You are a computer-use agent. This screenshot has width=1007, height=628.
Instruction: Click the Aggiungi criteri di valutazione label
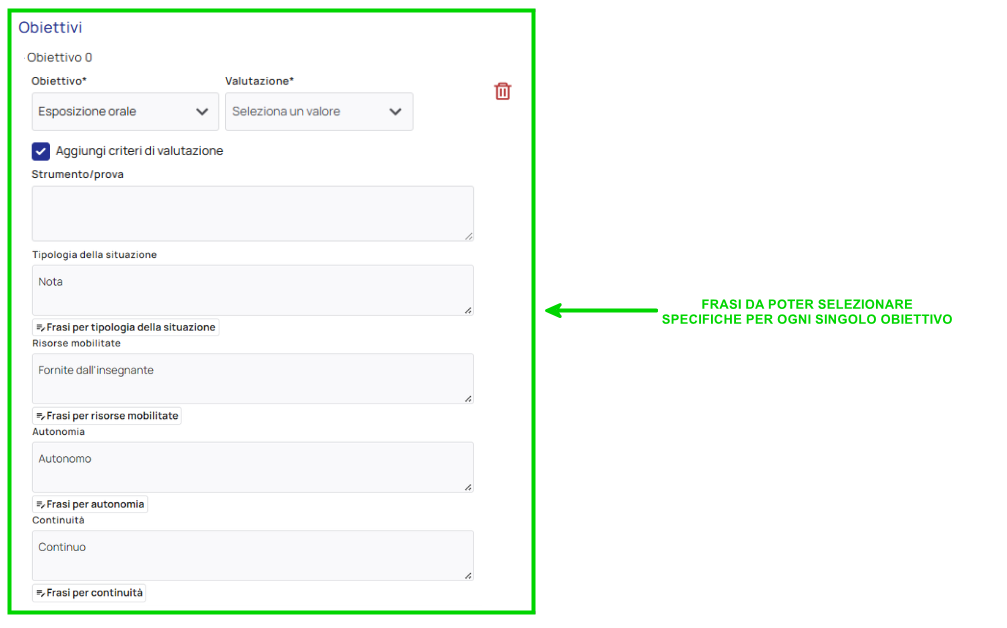pos(139,151)
